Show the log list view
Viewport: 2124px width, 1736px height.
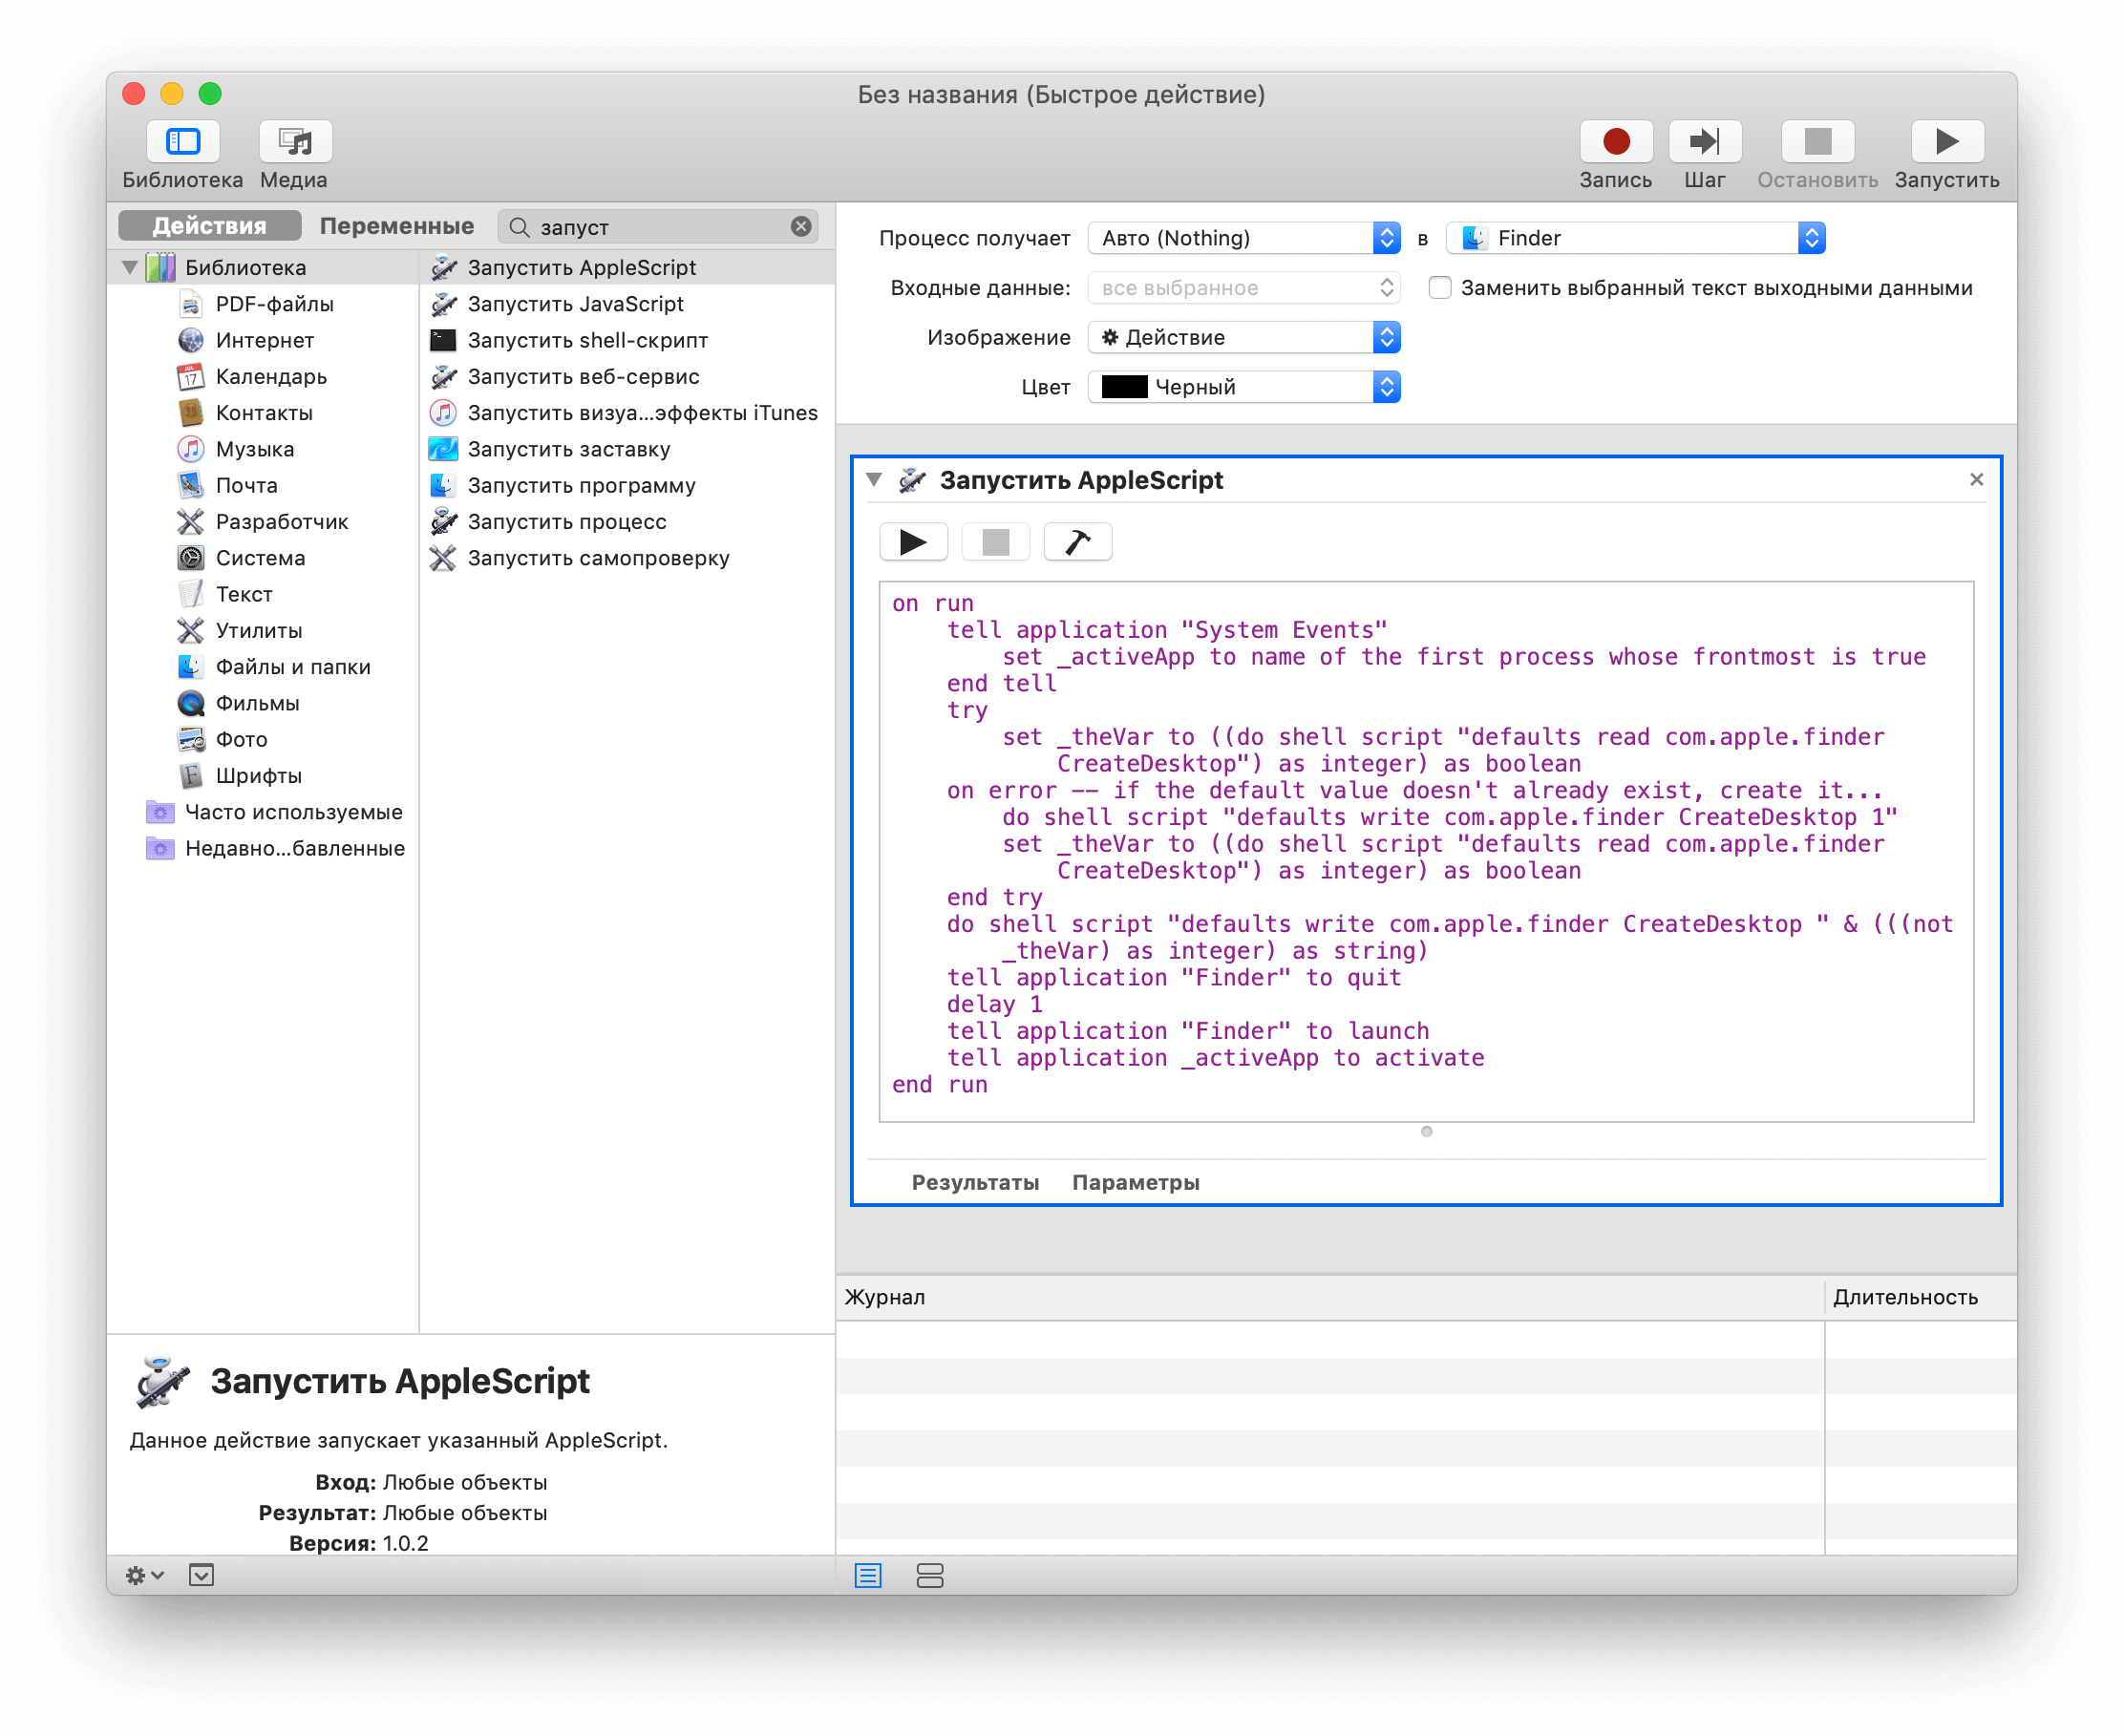pyautogui.click(x=868, y=1576)
